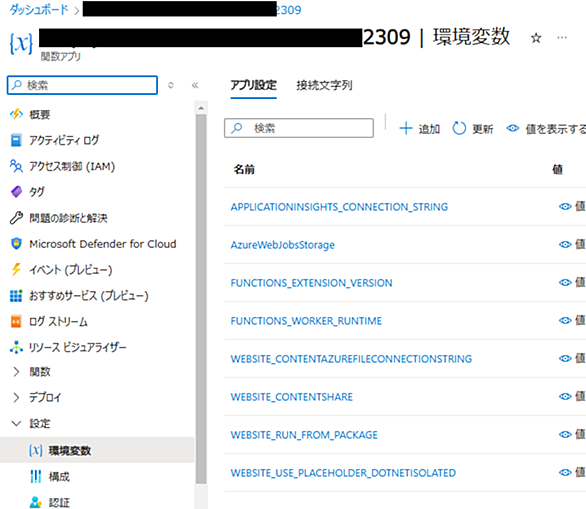Go to ダッシュボード breadcrumb
The height and width of the screenshot is (509, 586).
tap(39, 10)
